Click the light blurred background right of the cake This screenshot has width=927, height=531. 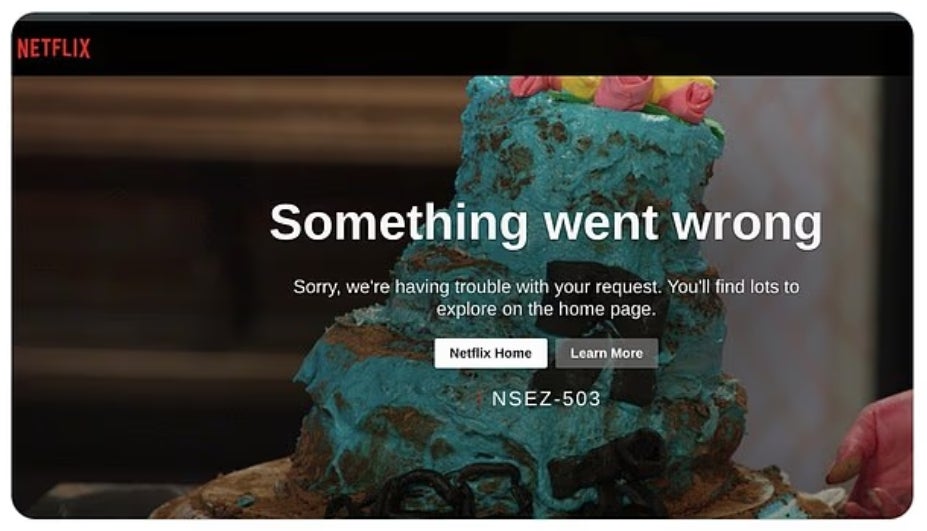pyautogui.click(x=800, y=200)
